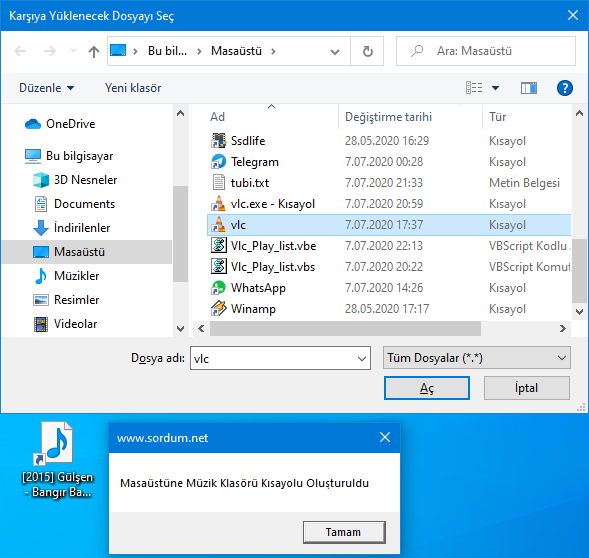Click the İptal button
The width and height of the screenshot is (589, 558).
526,388
